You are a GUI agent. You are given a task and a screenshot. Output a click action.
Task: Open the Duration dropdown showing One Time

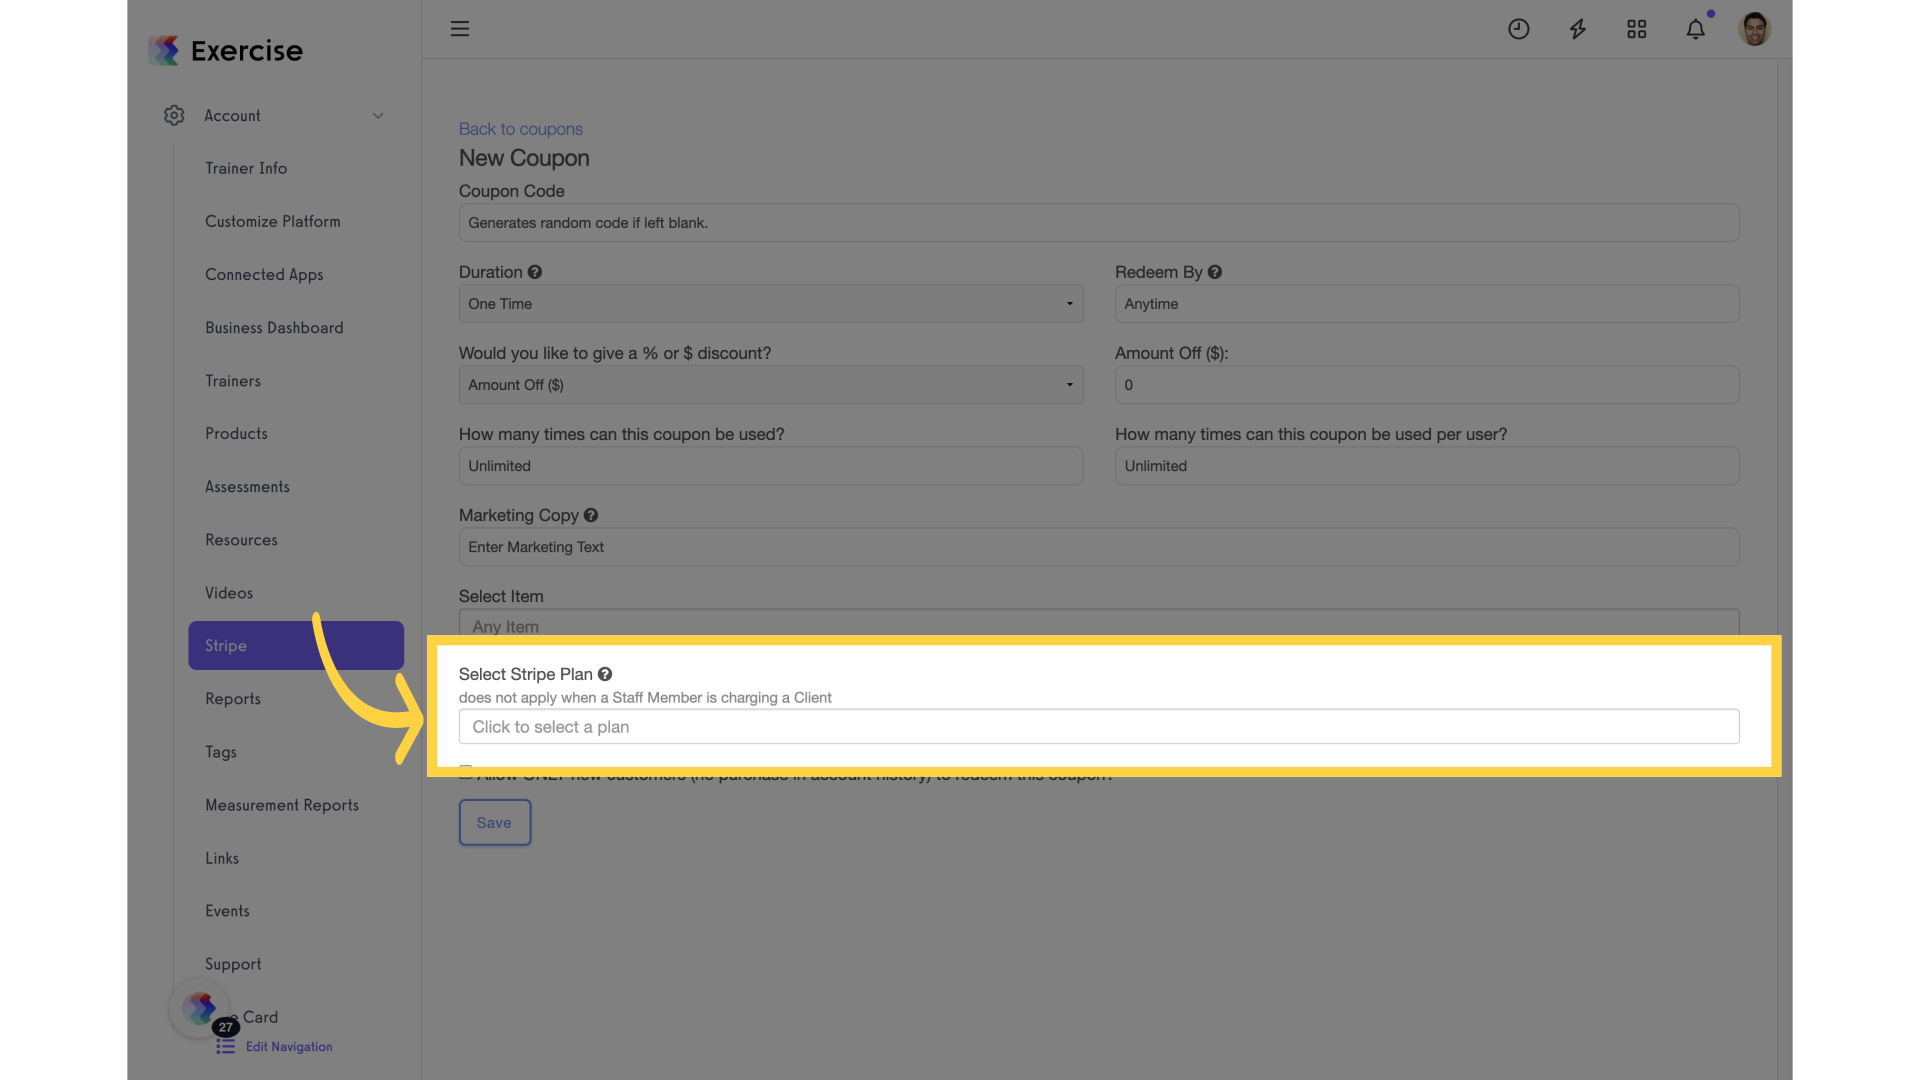click(x=770, y=304)
